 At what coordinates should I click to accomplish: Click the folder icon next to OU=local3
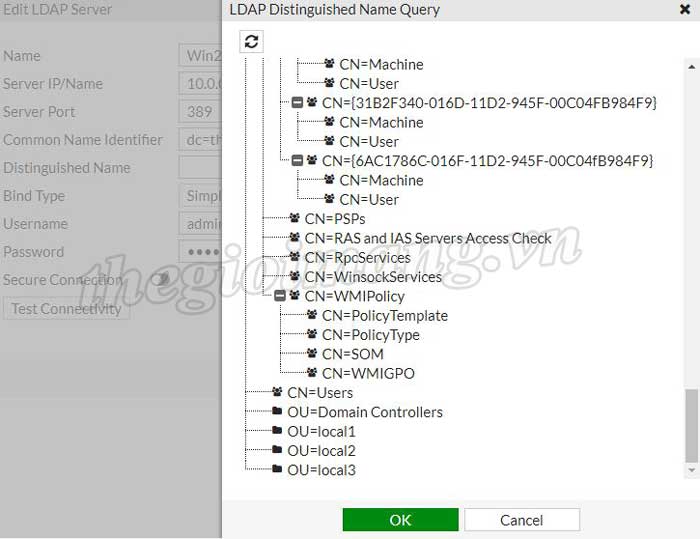(x=277, y=470)
